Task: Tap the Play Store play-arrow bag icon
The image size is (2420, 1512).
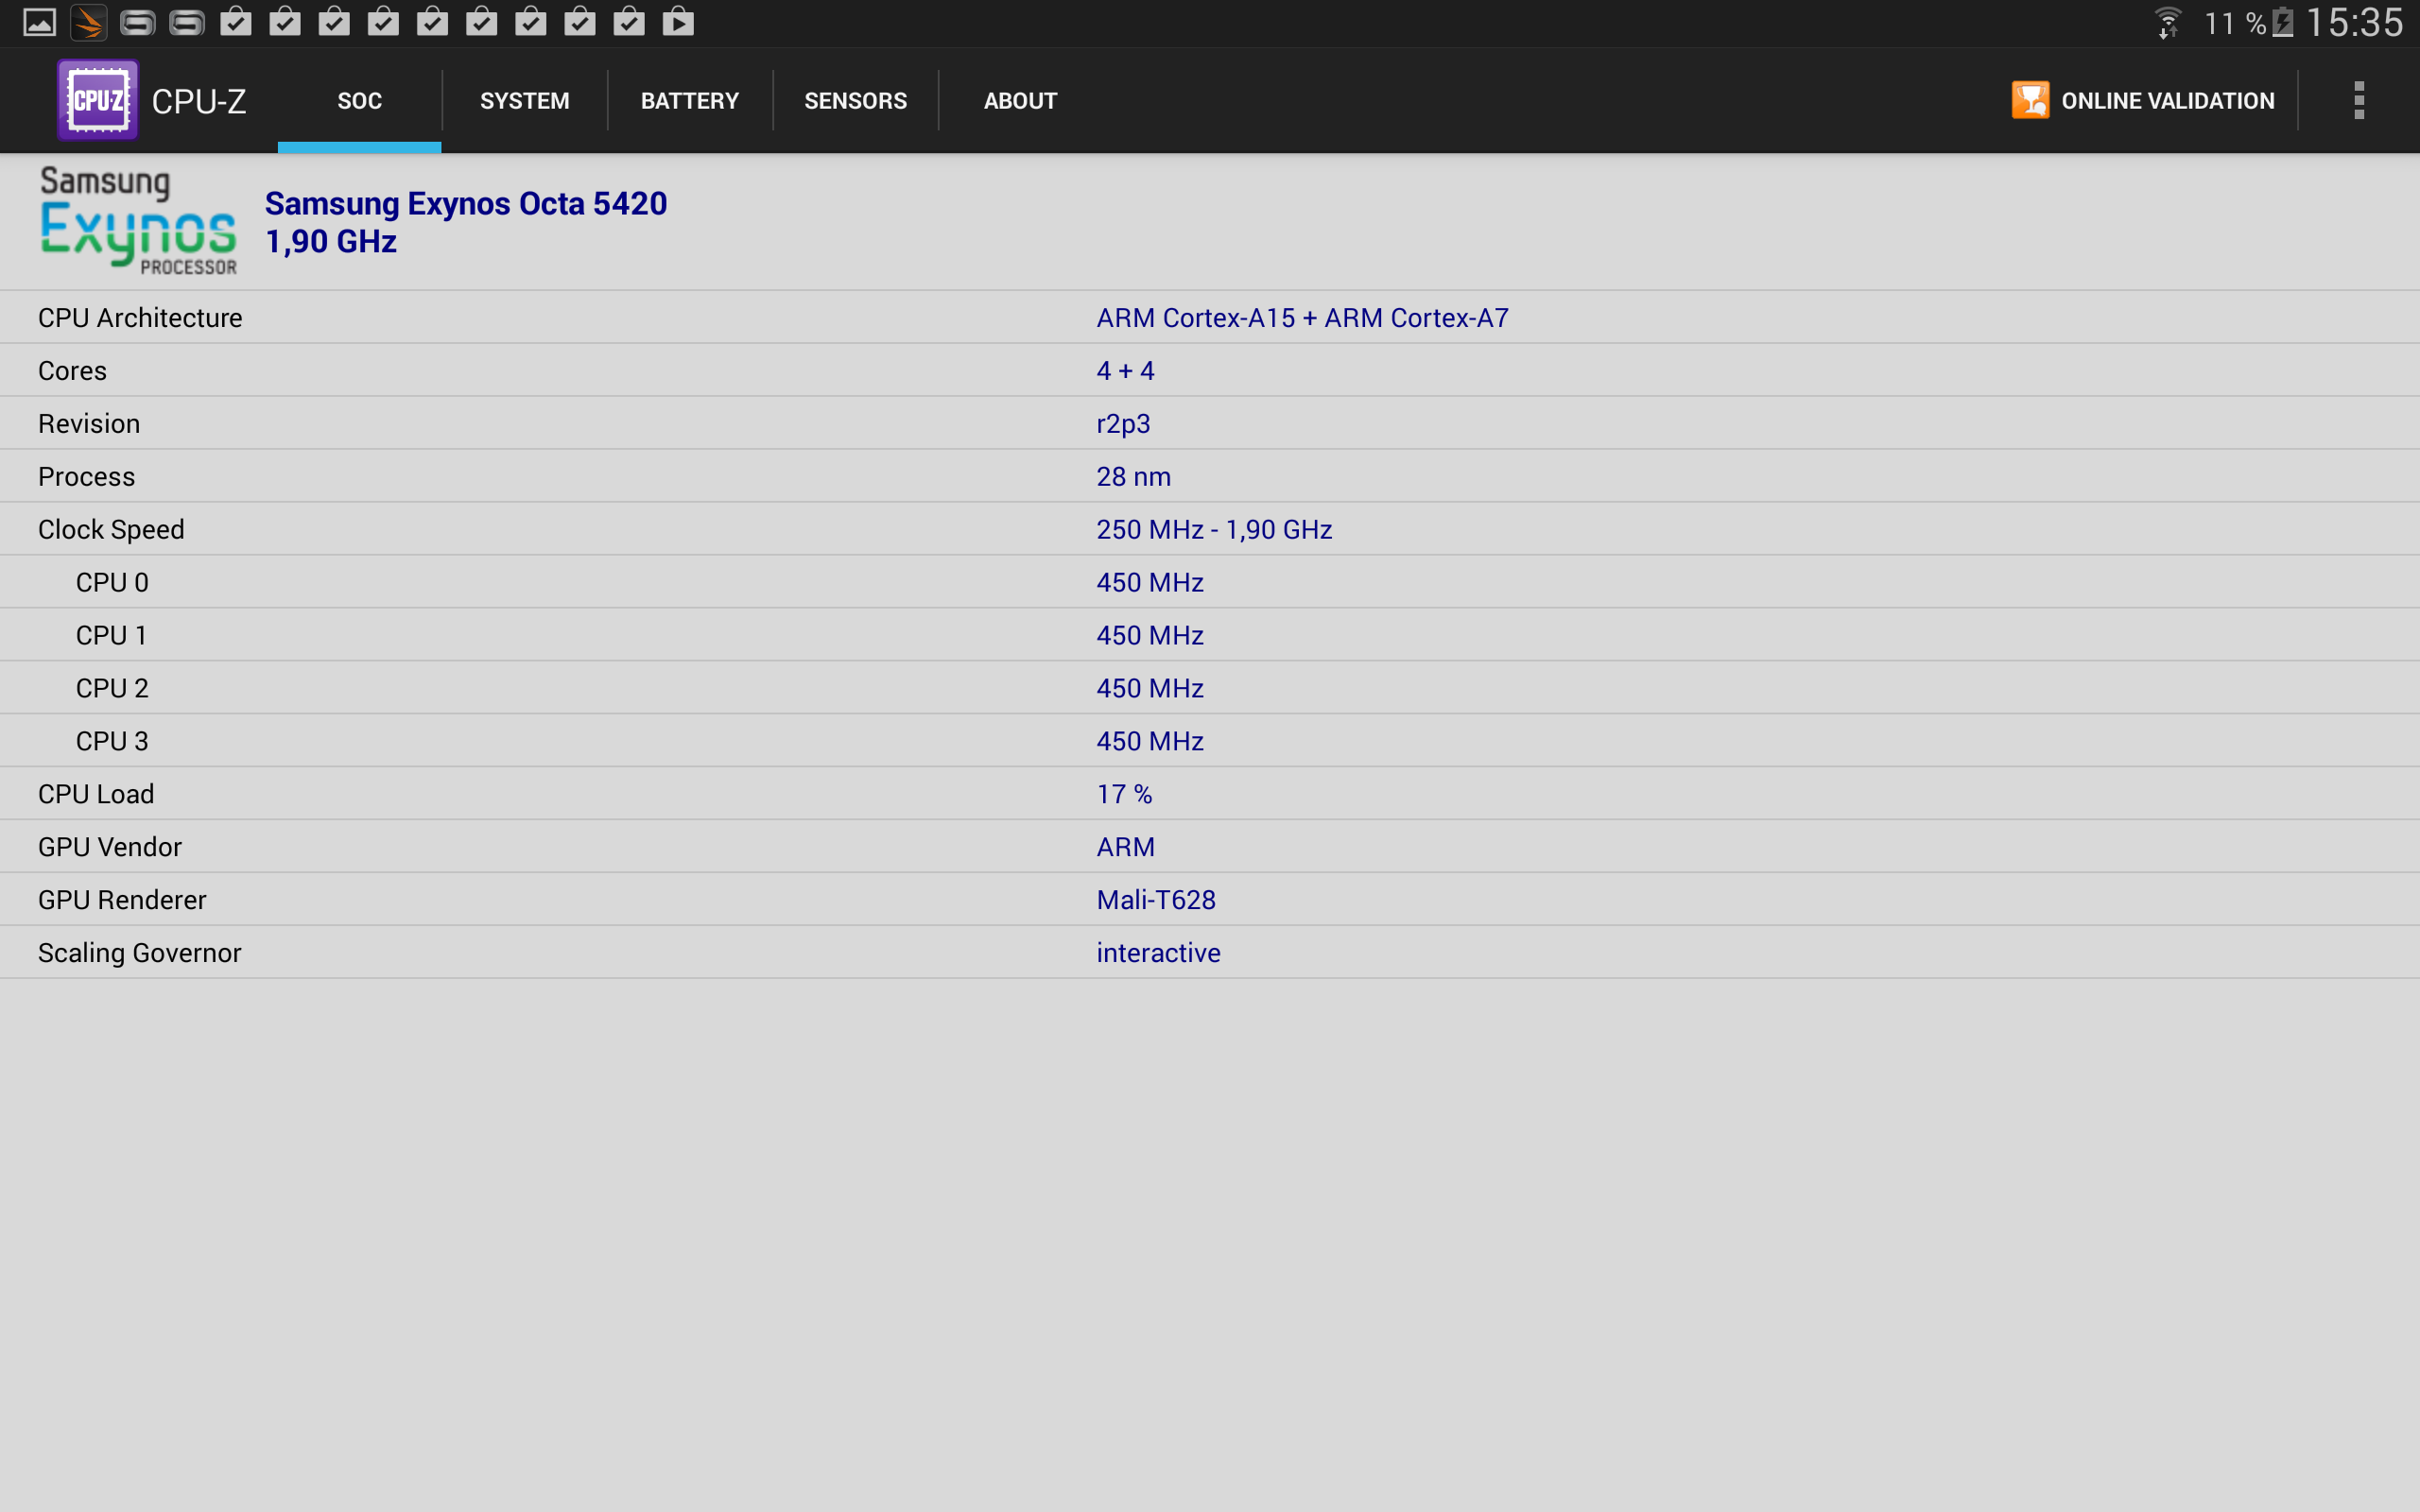Action: (x=678, y=22)
